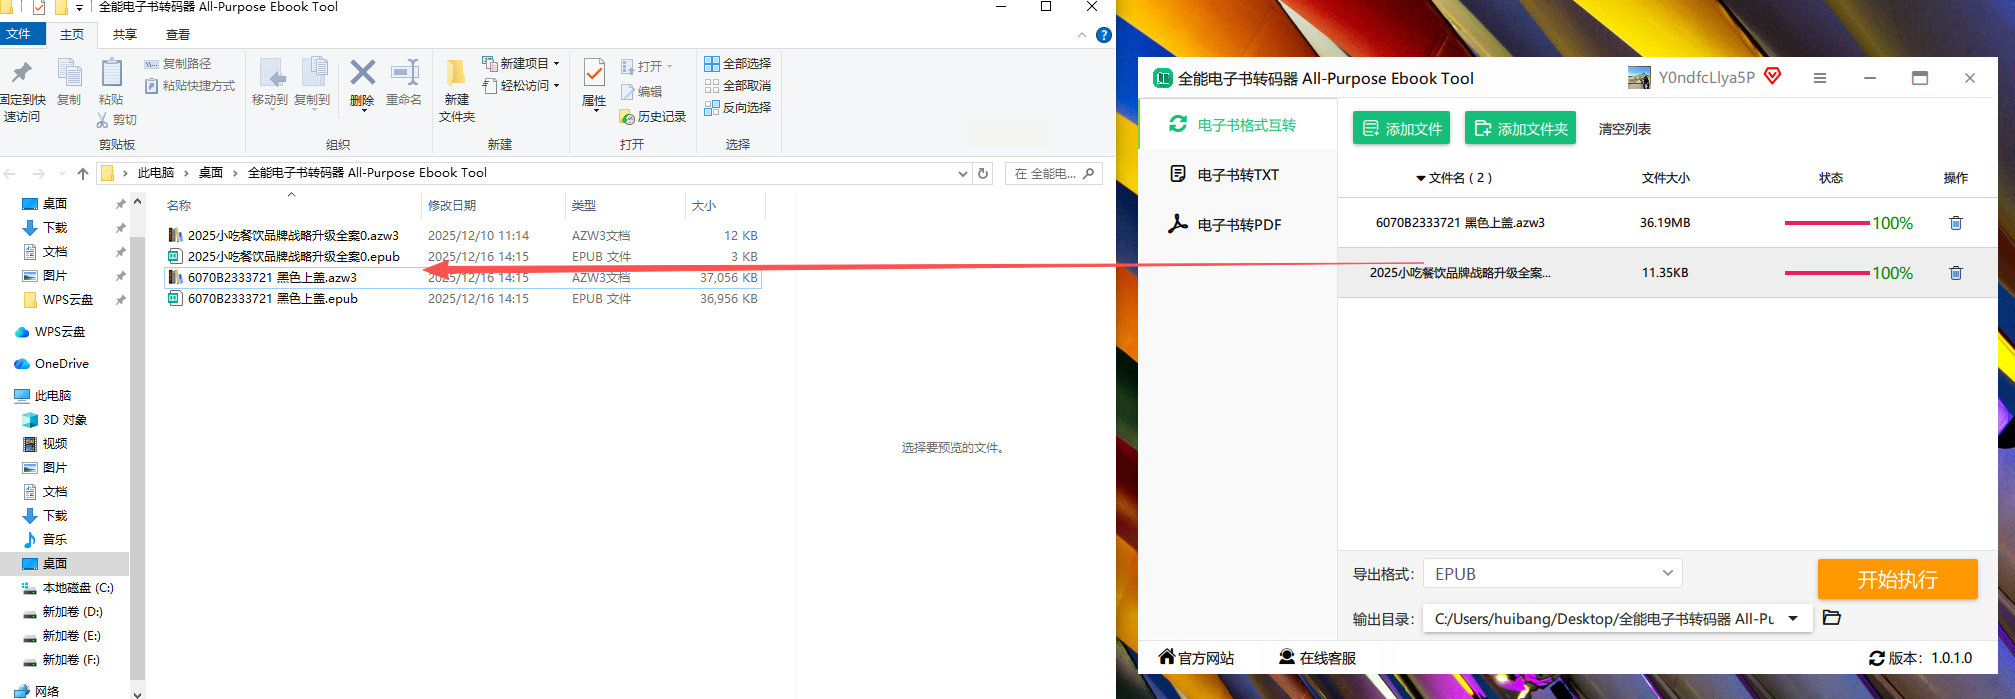Image resolution: width=2015 pixels, height=699 pixels.
Task: Click user avatar picture in Ebook Tool
Action: coord(1639,78)
